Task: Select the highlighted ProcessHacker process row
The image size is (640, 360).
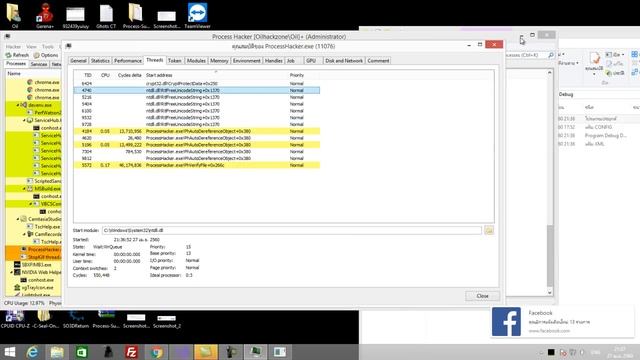Action: pos(33,249)
